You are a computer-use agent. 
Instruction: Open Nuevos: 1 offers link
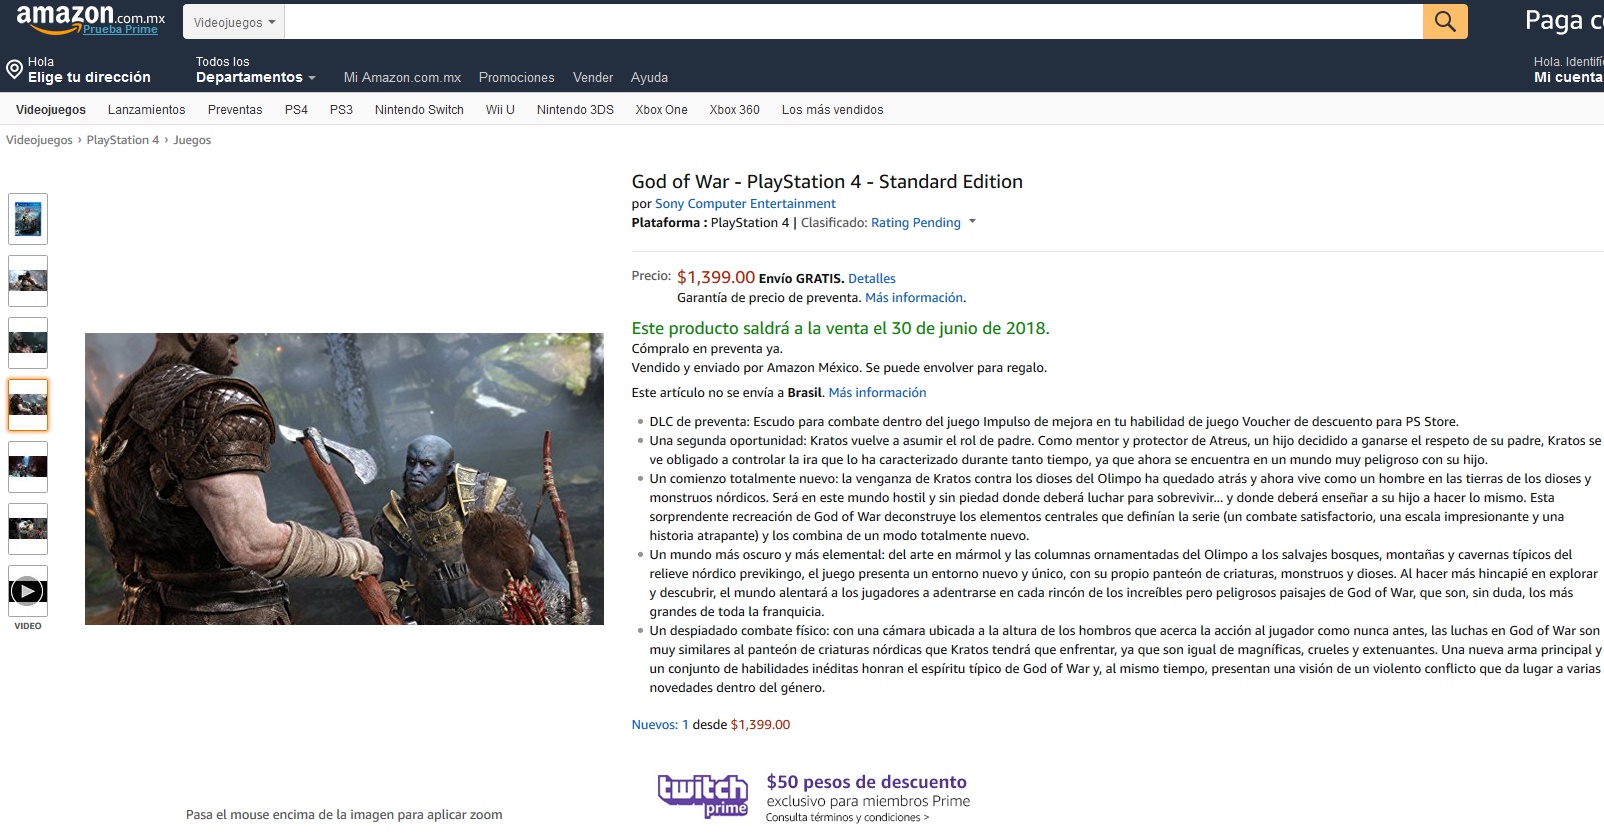click(660, 725)
